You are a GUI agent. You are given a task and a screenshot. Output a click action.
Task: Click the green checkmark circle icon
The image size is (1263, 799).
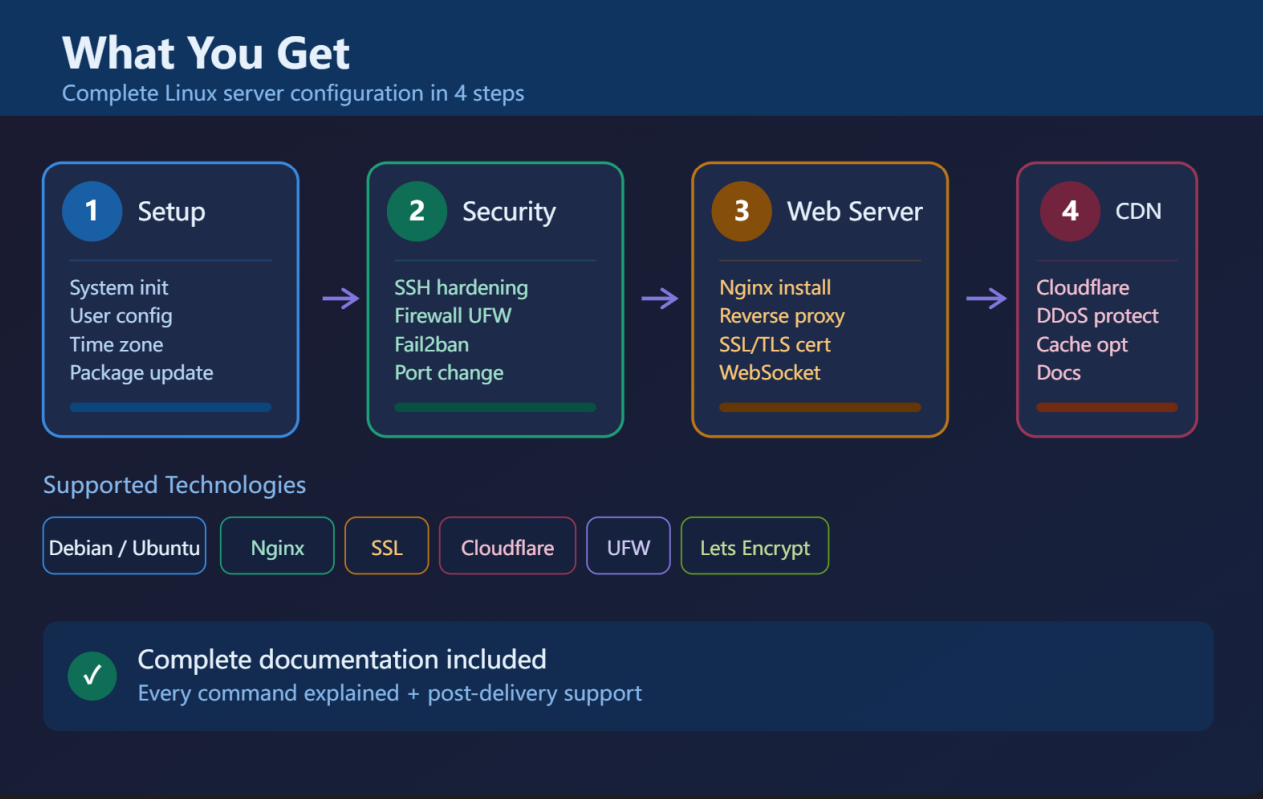92,676
